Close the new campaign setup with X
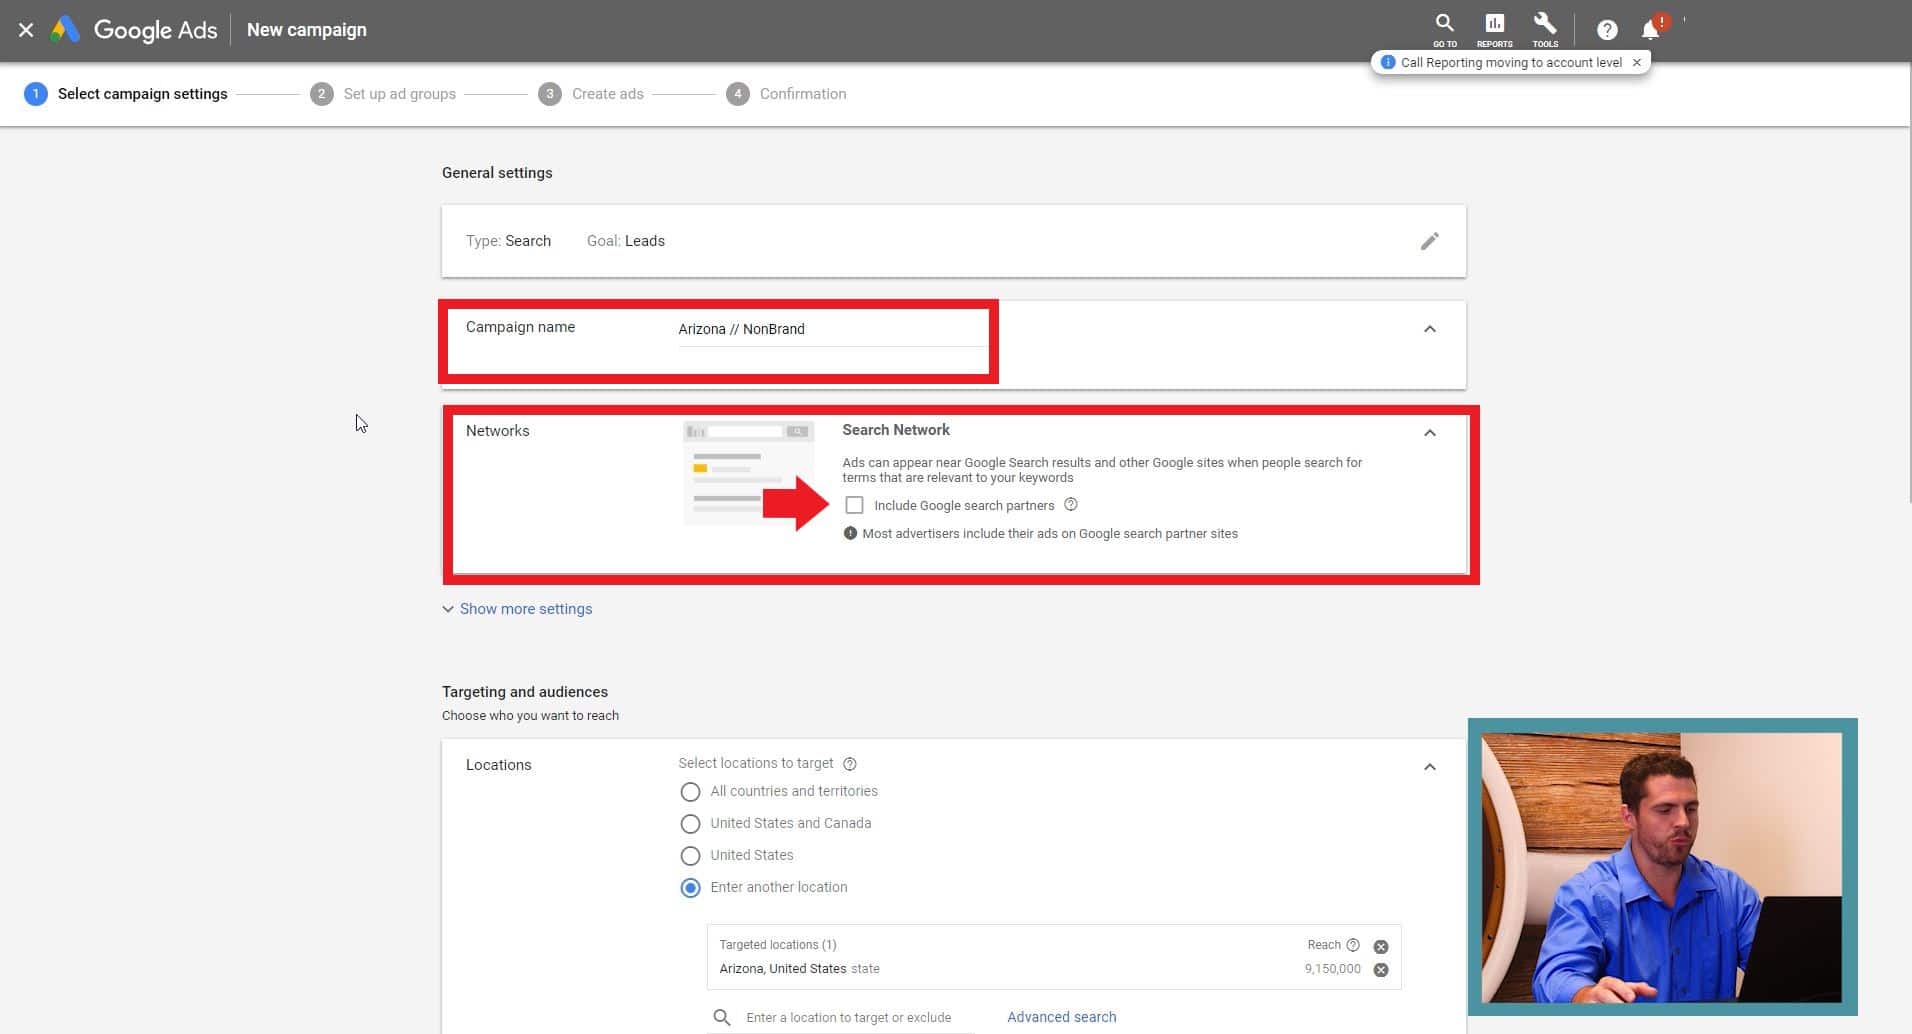This screenshot has width=1912, height=1034. point(26,30)
